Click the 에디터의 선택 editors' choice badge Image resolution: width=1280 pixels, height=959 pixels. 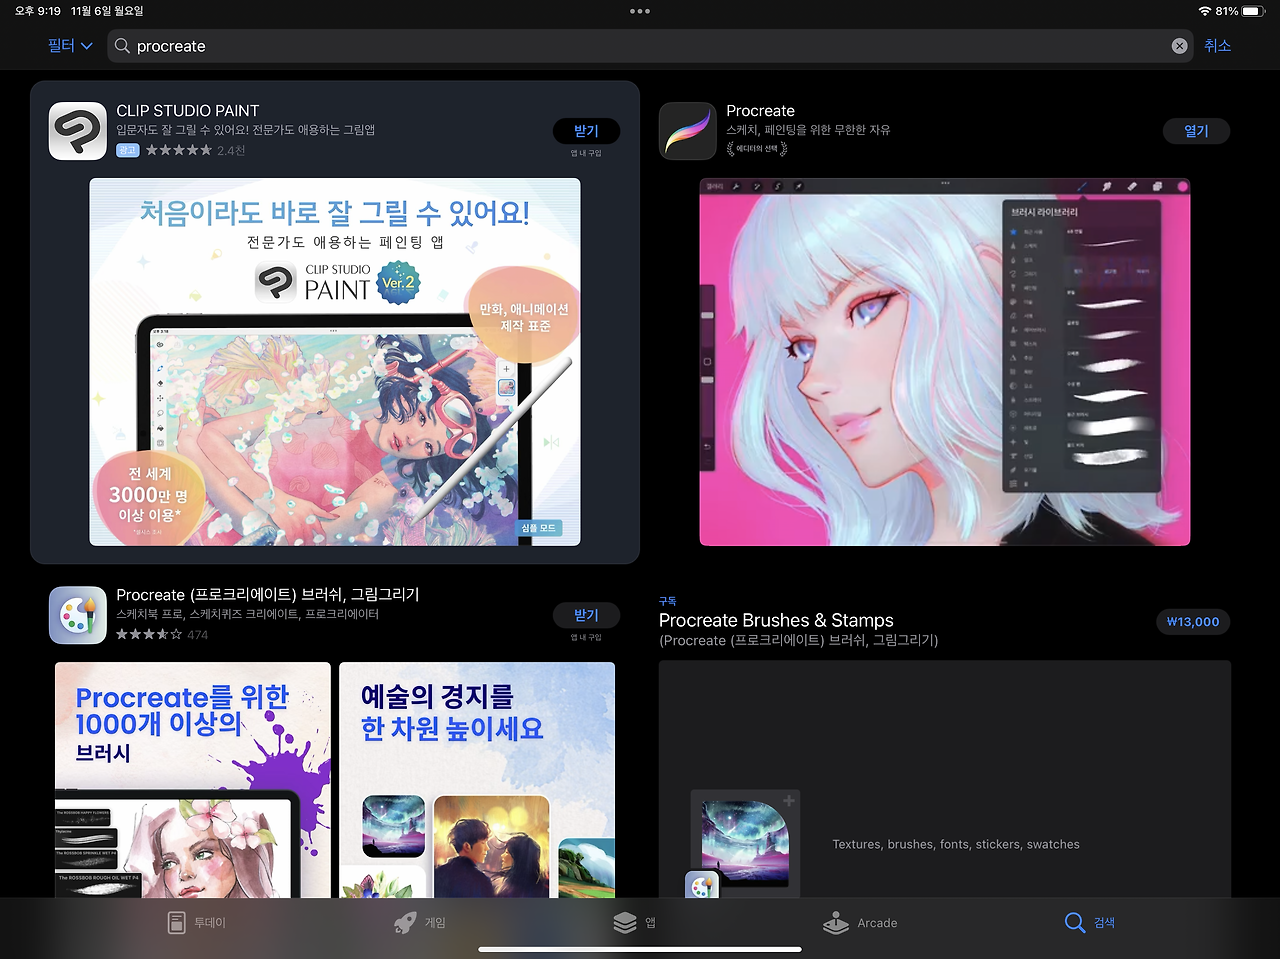coord(757,149)
